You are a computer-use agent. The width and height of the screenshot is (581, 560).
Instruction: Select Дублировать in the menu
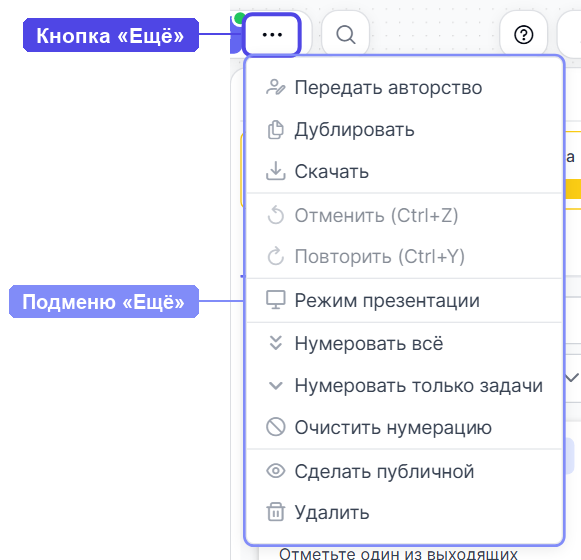point(405,130)
